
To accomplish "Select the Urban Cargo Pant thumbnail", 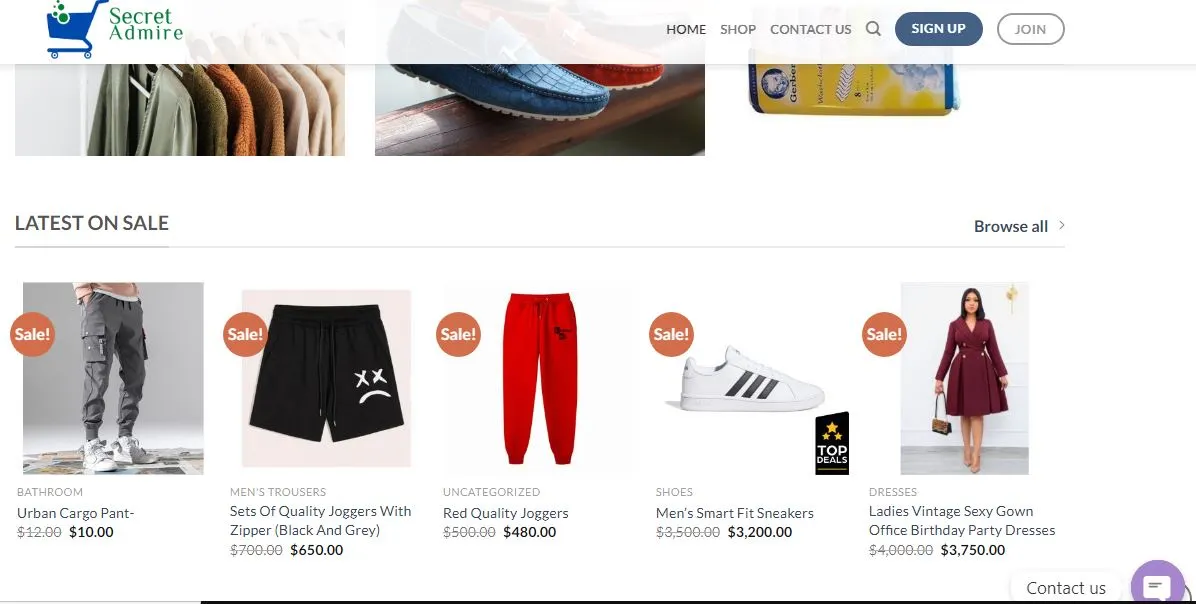I will click(x=113, y=378).
